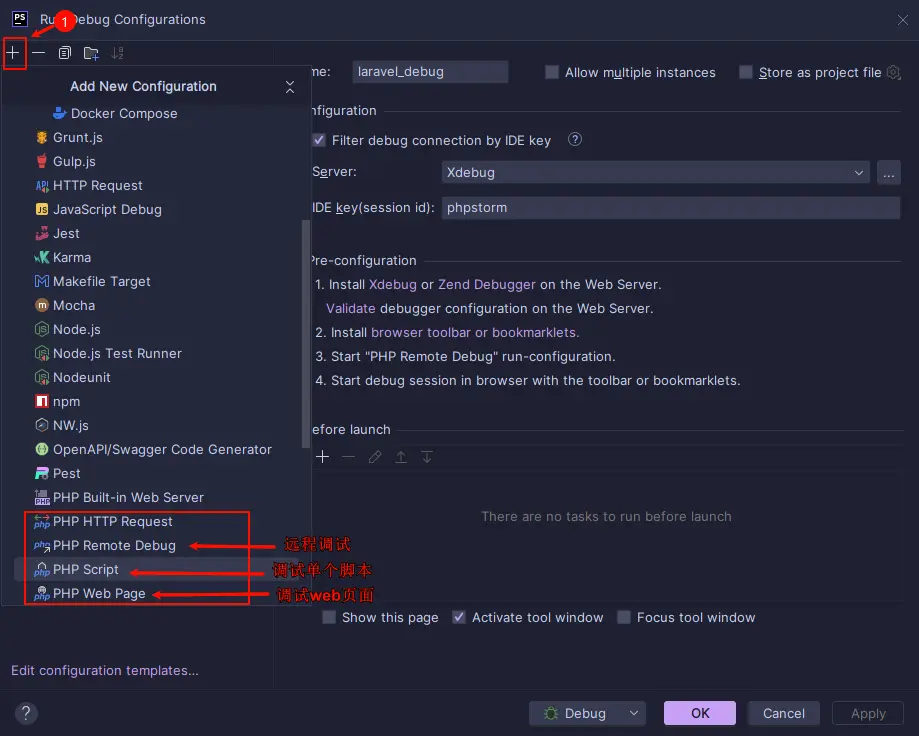Image resolution: width=919 pixels, height=736 pixels.
Task: Click the OK button
Action: point(700,713)
